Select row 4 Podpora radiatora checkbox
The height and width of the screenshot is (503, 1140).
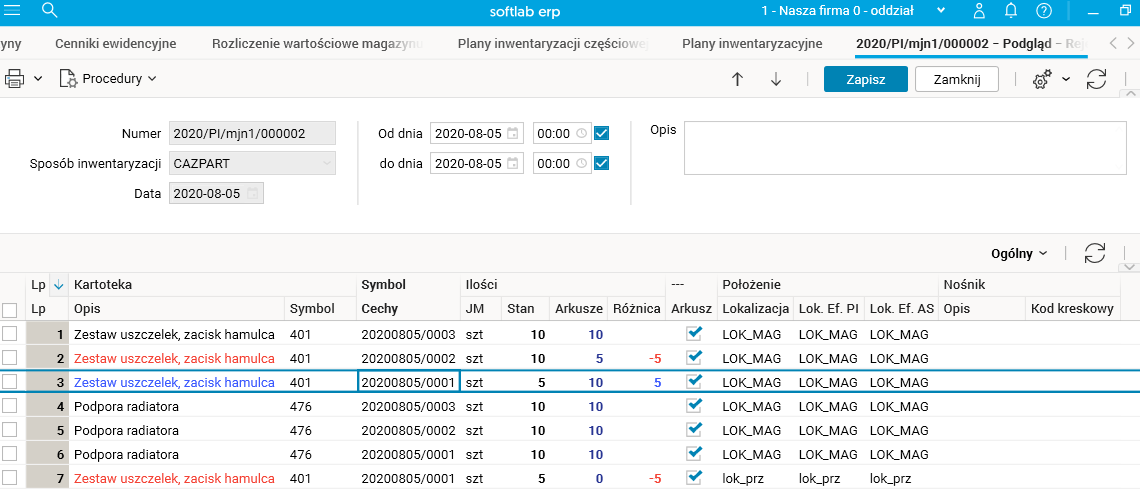10,406
